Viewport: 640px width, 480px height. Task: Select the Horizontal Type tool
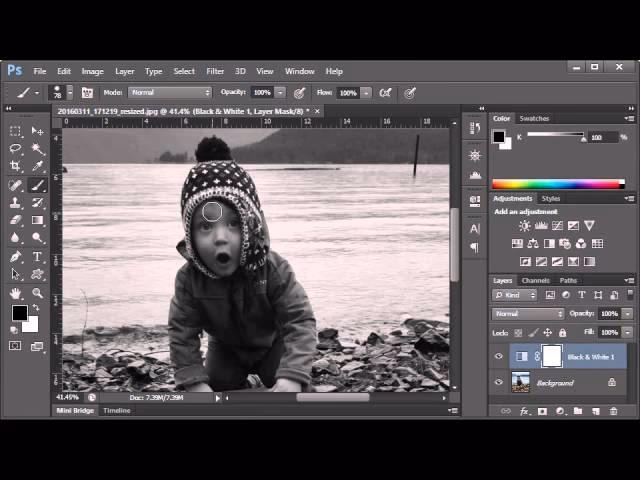pyautogui.click(x=37, y=257)
